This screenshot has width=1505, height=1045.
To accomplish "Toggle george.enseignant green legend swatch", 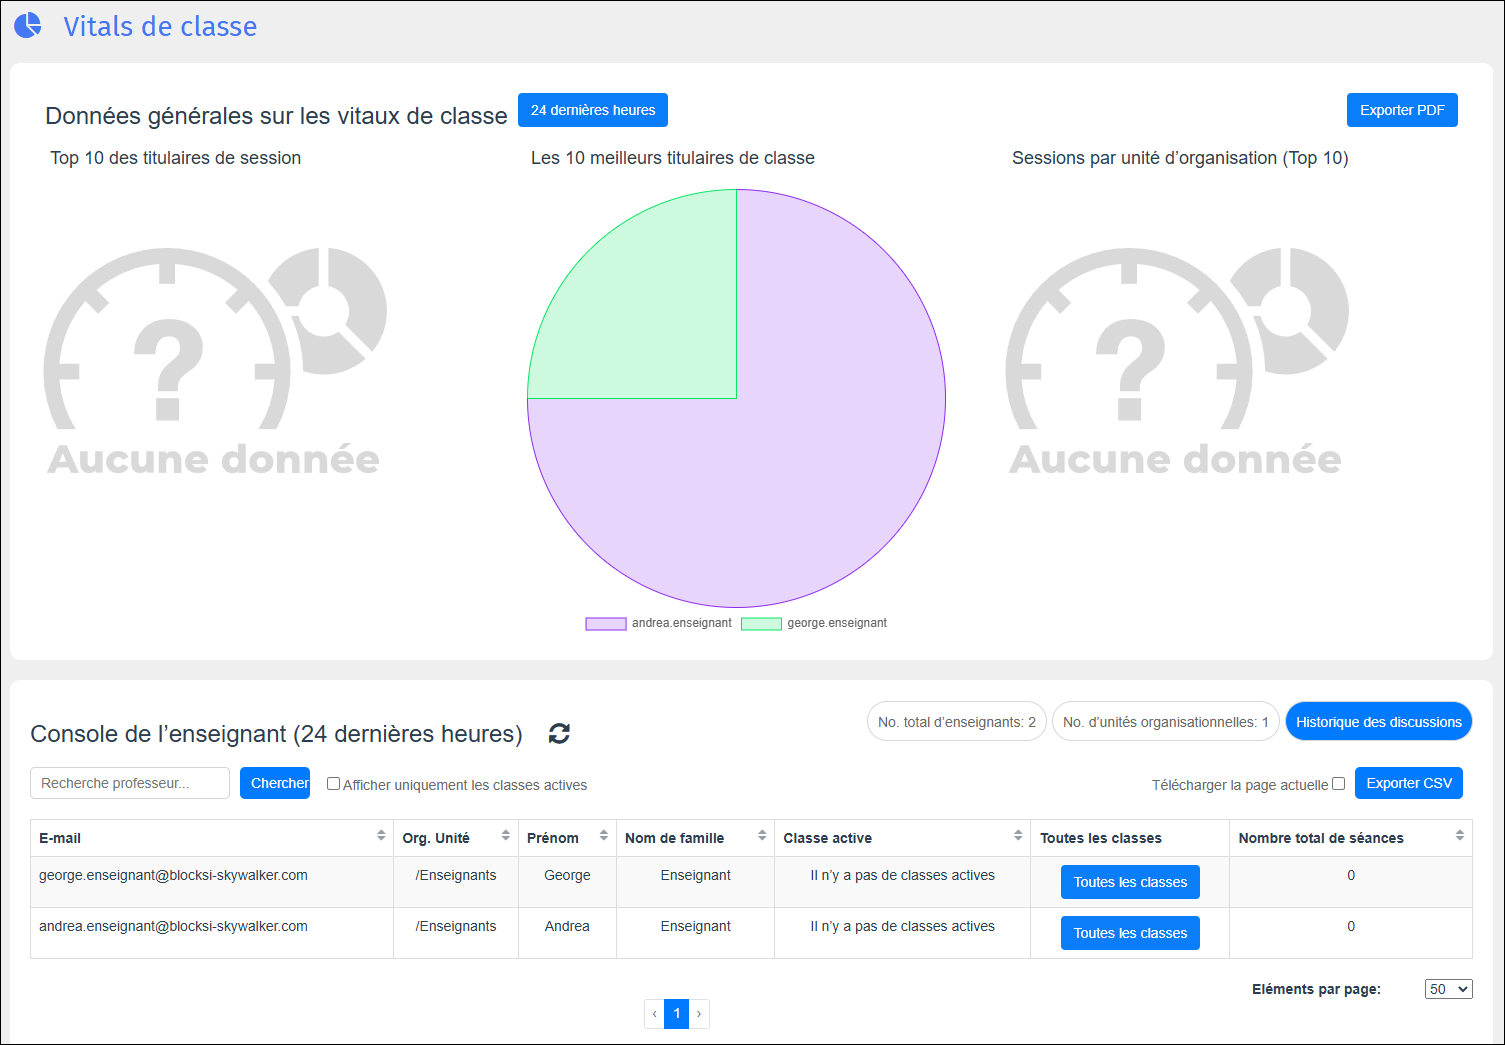I will tap(761, 624).
